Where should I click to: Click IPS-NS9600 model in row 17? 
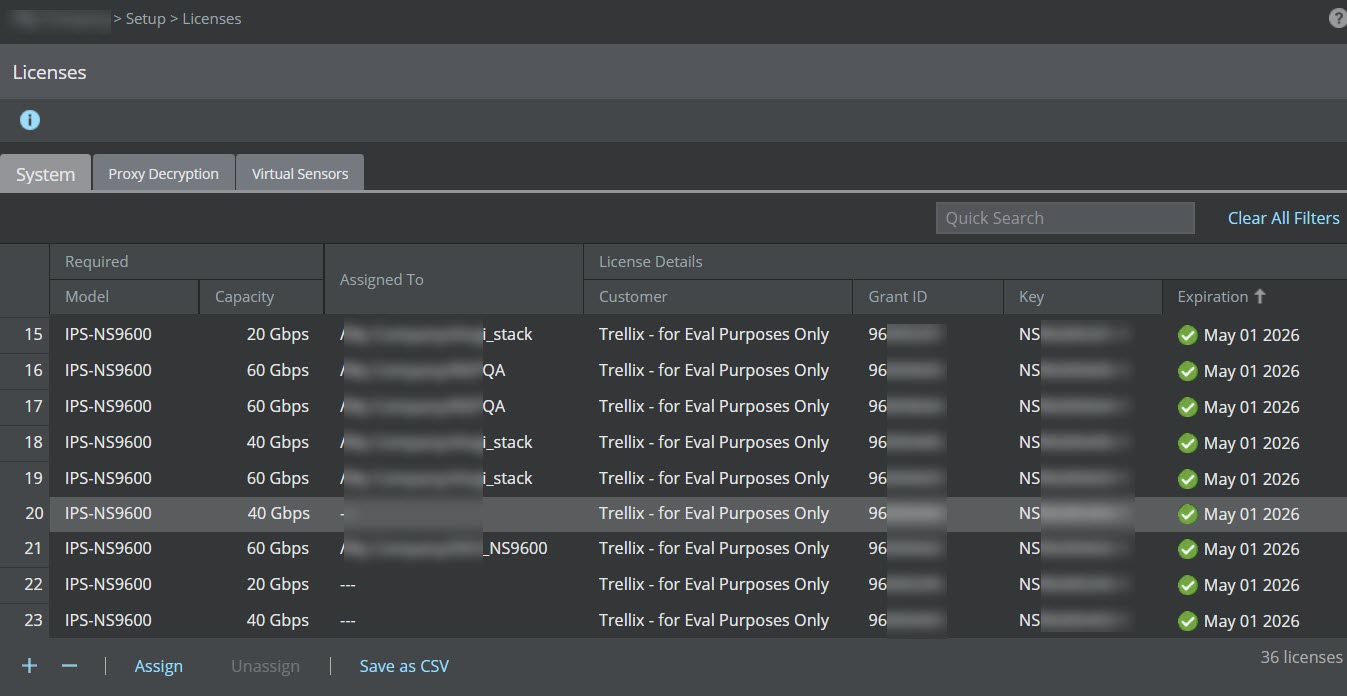108,406
